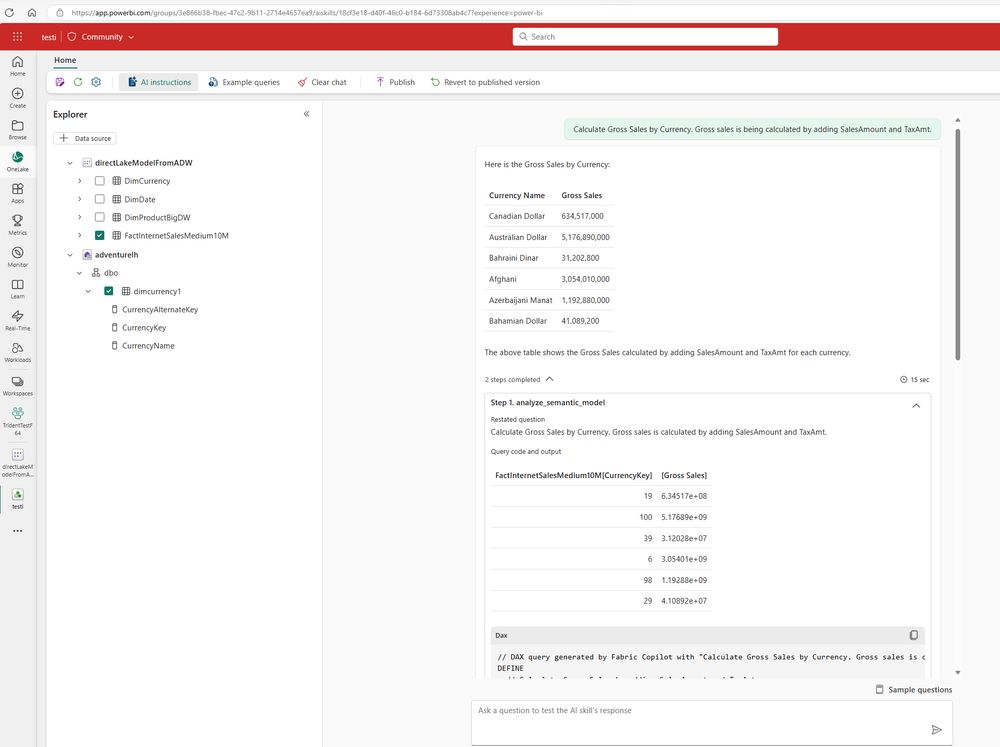1000x747 pixels.
Task: Click the browser address bar
Action: [x=523, y=13]
